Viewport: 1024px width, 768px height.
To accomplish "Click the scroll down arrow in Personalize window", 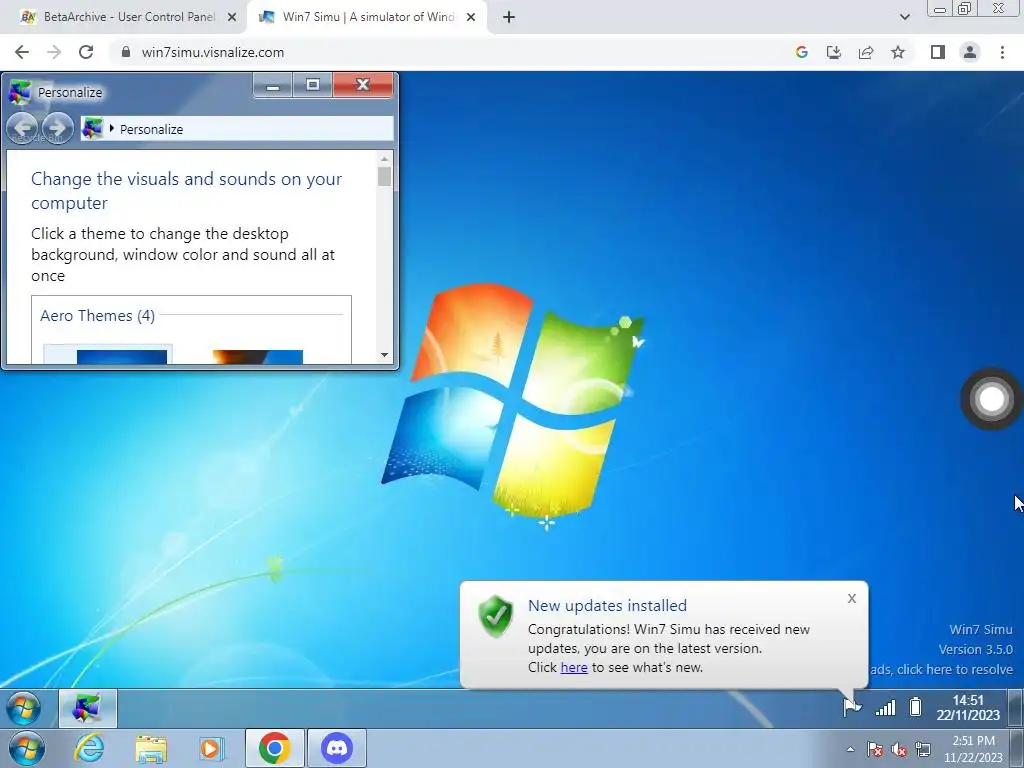I will (384, 355).
